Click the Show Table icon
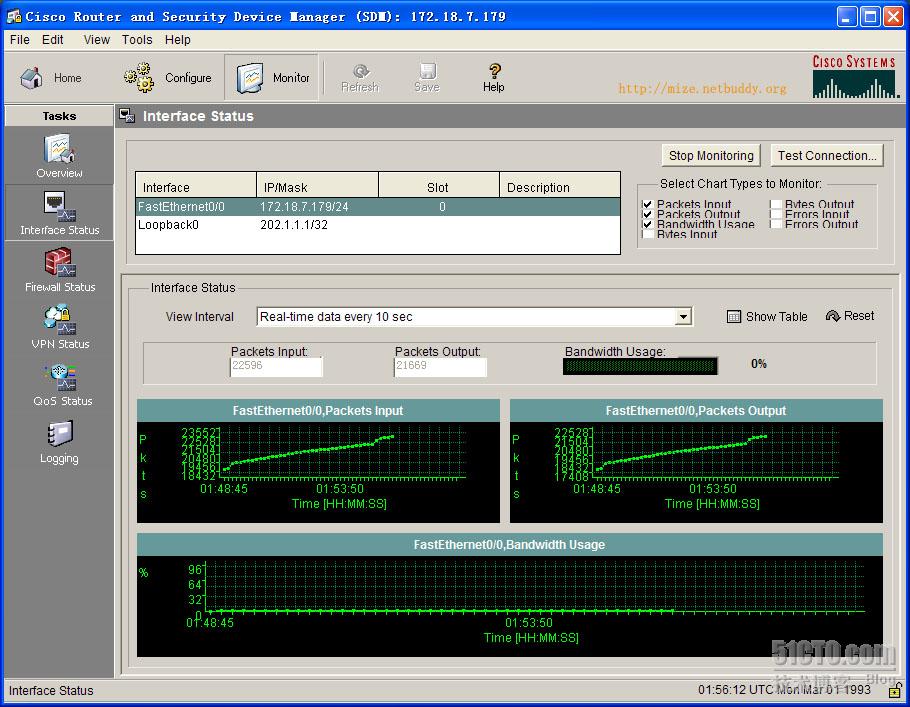 [734, 316]
